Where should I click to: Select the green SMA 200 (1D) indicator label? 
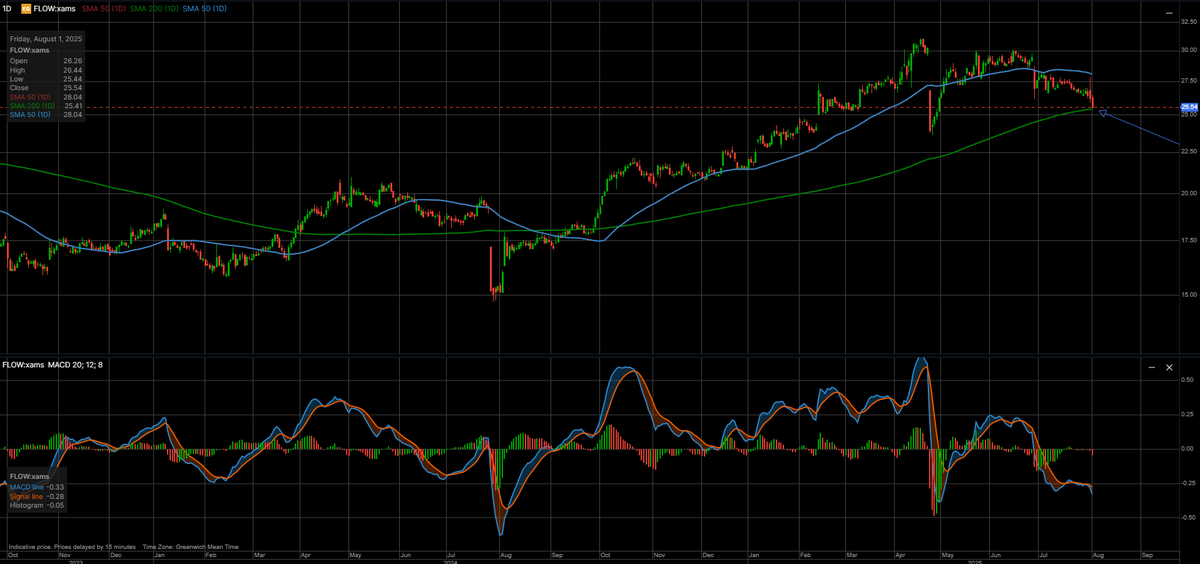(x=155, y=8)
